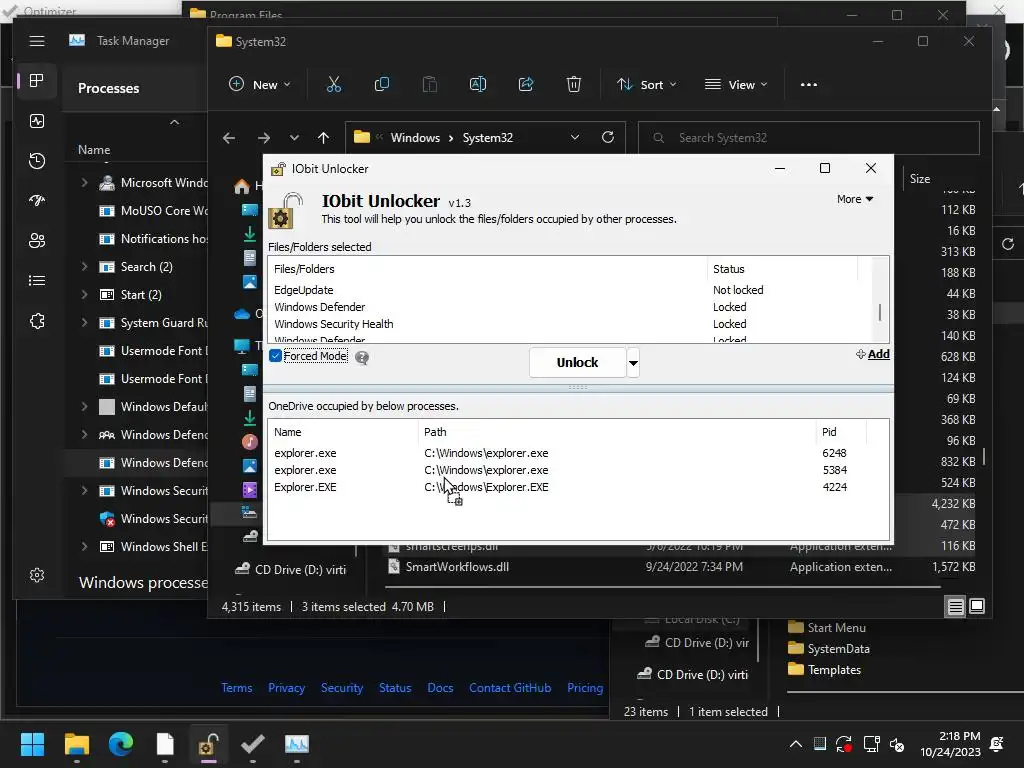Open File Explorer from the taskbar
The height and width of the screenshot is (768, 1024).
76,744
